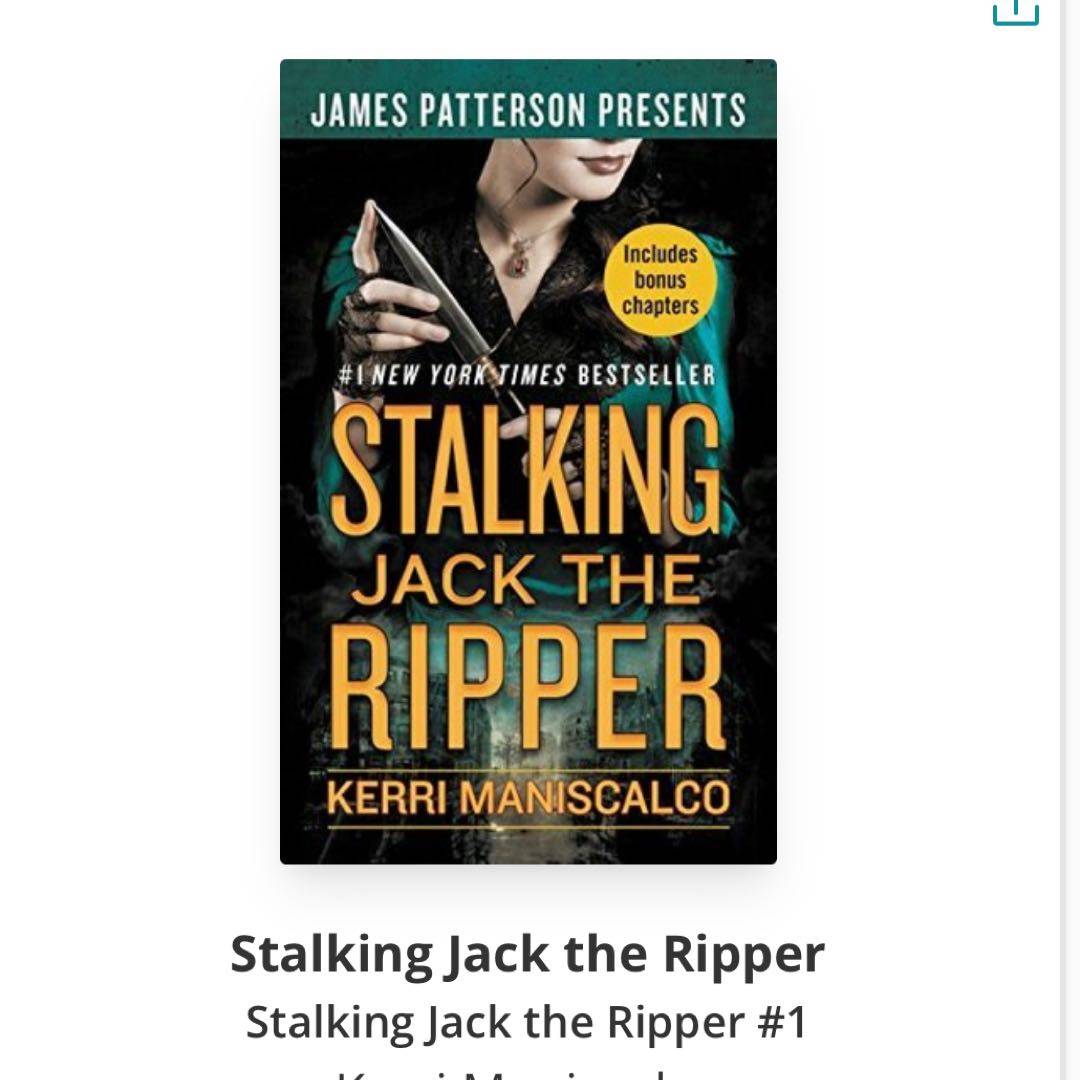
Task: Click the large 'RIPPER' word on cover
Action: pos(528,686)
